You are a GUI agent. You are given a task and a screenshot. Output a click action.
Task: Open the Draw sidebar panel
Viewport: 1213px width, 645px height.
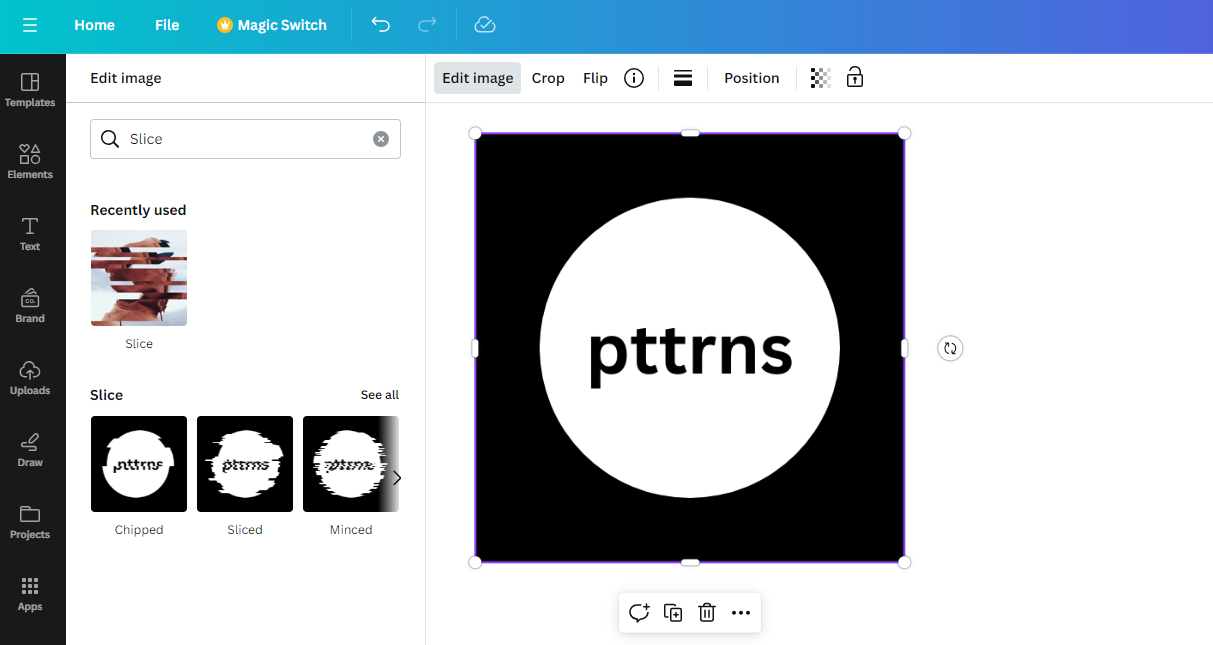tap(30, 450)
